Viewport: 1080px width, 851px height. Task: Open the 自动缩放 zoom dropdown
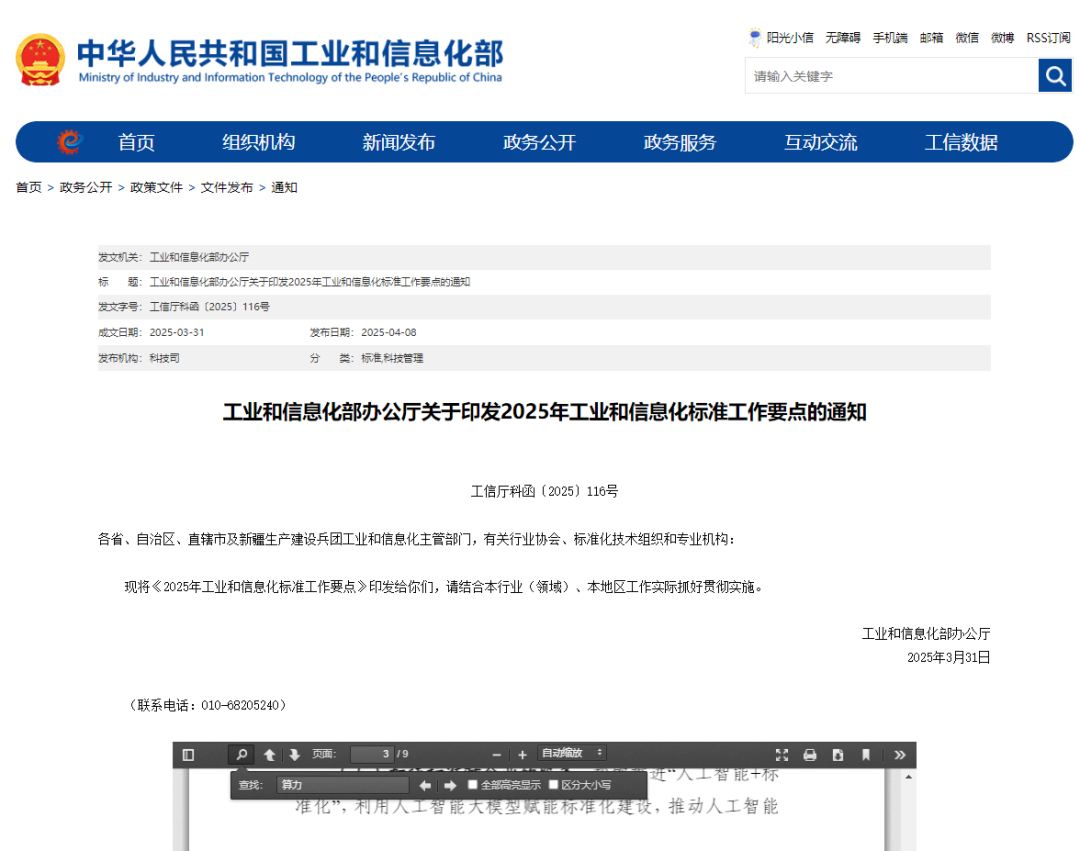[x=571, y=754]
